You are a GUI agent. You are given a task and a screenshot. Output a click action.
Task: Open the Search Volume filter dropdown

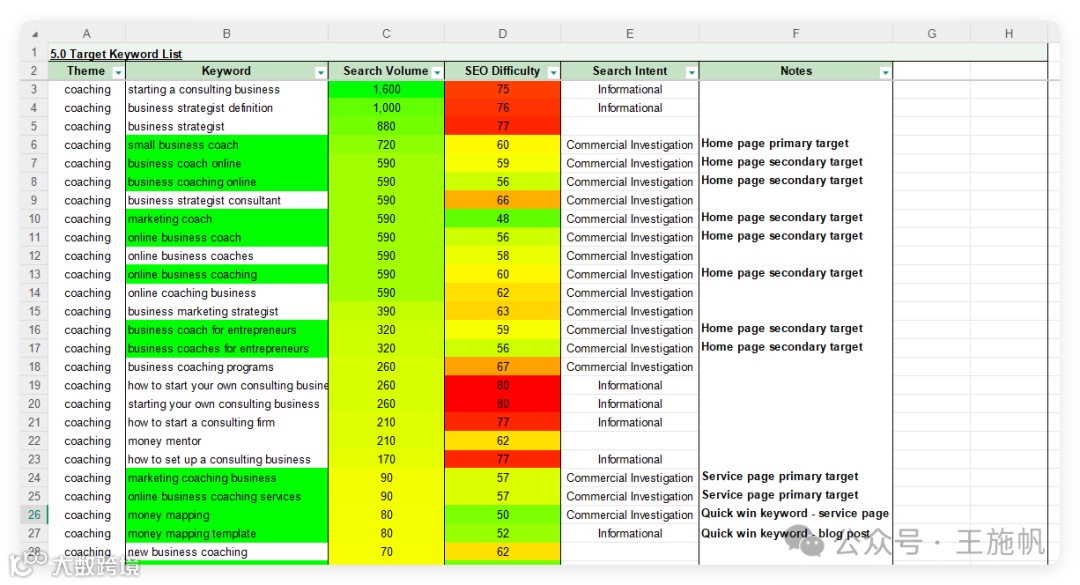437,72
